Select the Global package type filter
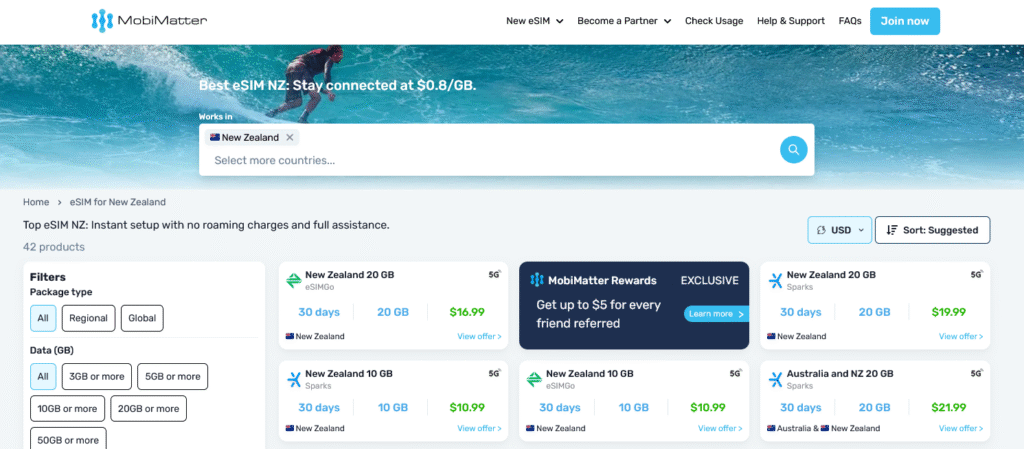The image size is (1024, 449). click(x=142, y=318)
